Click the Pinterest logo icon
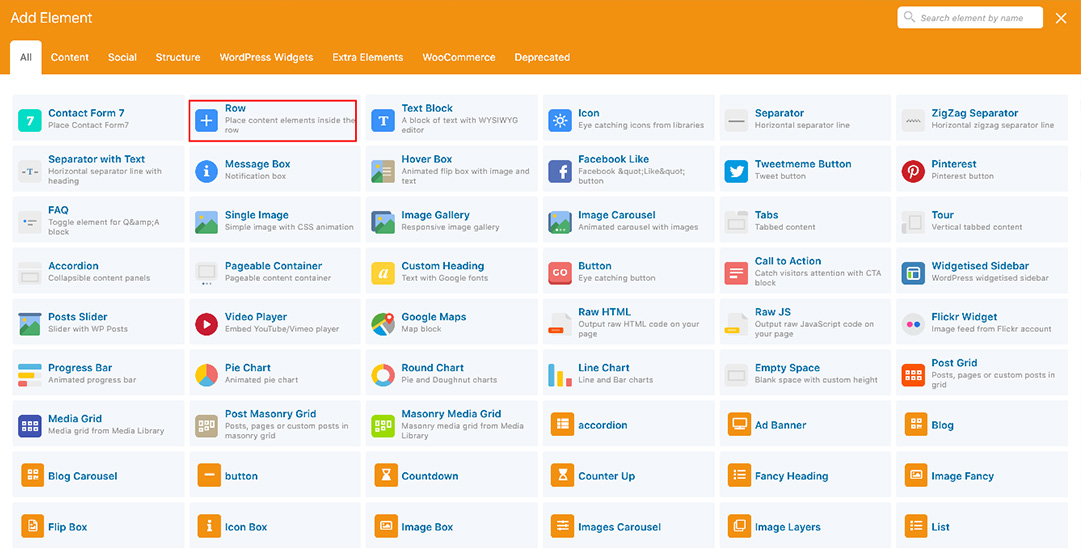The width and height of the screenshot is (1081, 549). pos(913,171)
